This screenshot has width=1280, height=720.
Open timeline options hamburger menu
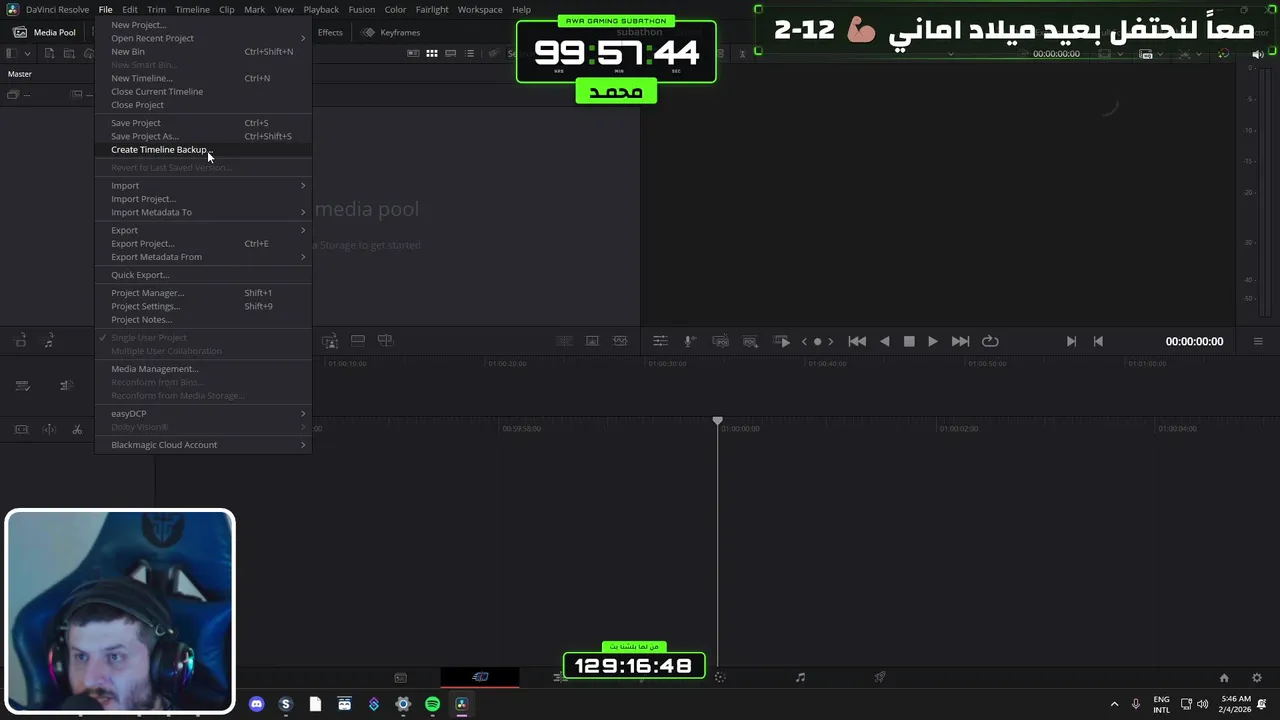point(1258,341)
